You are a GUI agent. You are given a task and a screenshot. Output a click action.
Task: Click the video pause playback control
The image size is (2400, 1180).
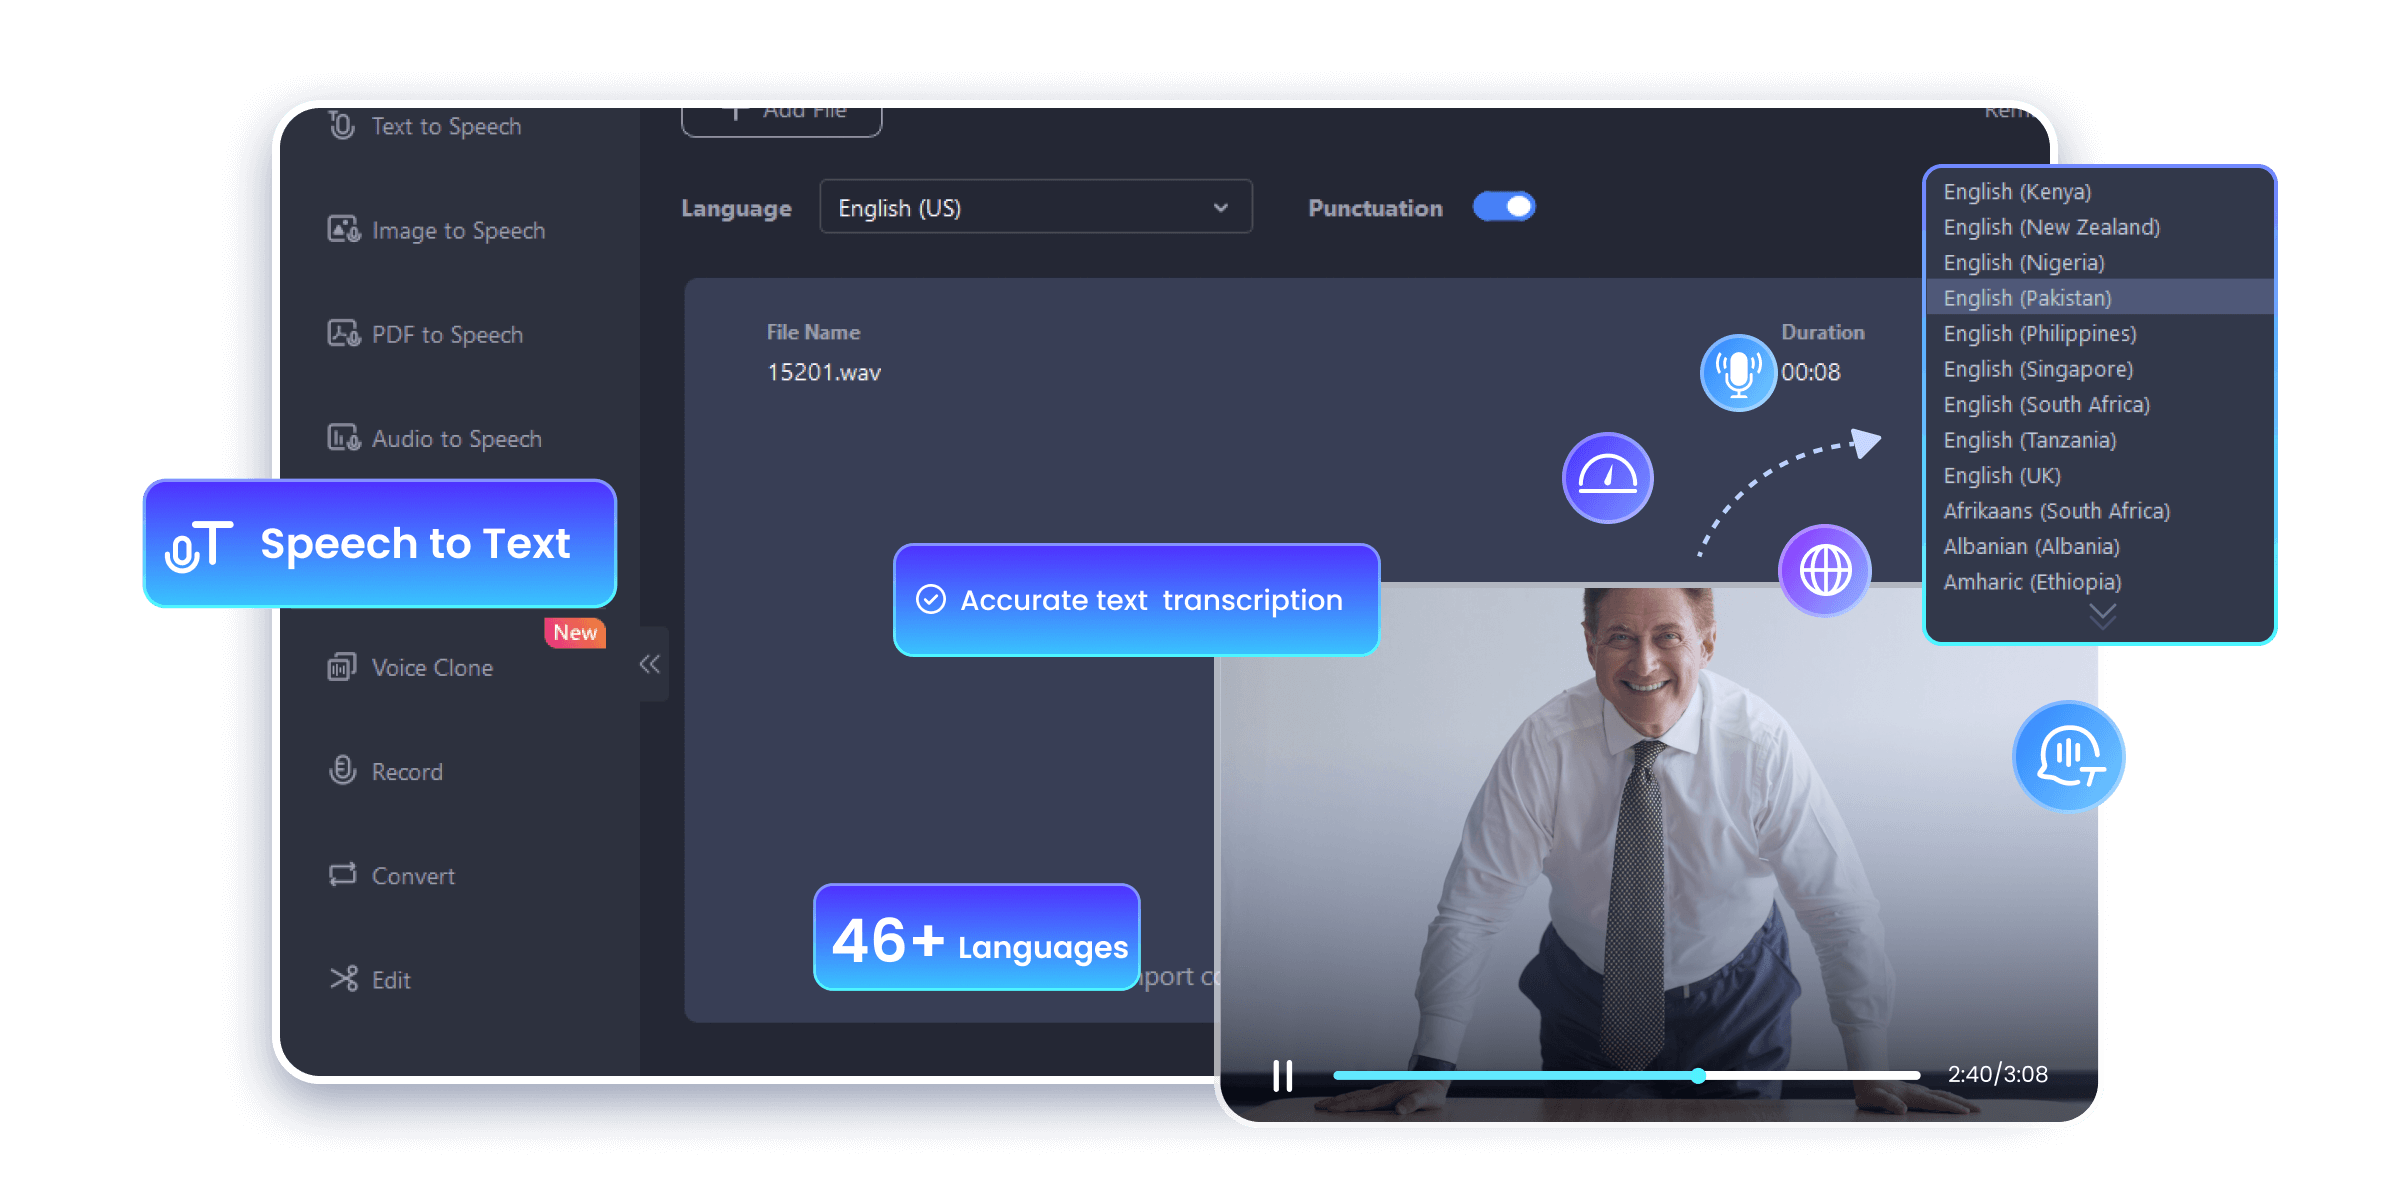pyautogui.click(x=1283, y=1073)
